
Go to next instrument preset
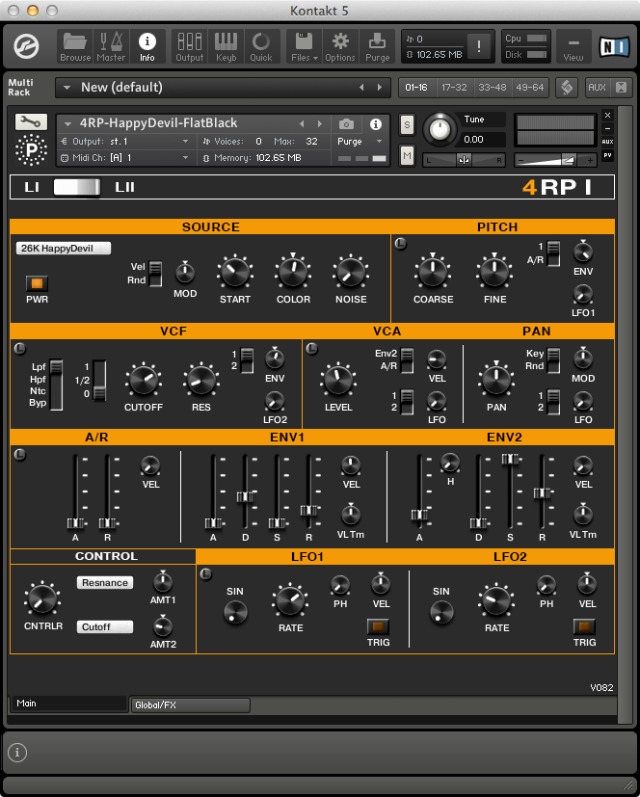(x=320, y=124)
